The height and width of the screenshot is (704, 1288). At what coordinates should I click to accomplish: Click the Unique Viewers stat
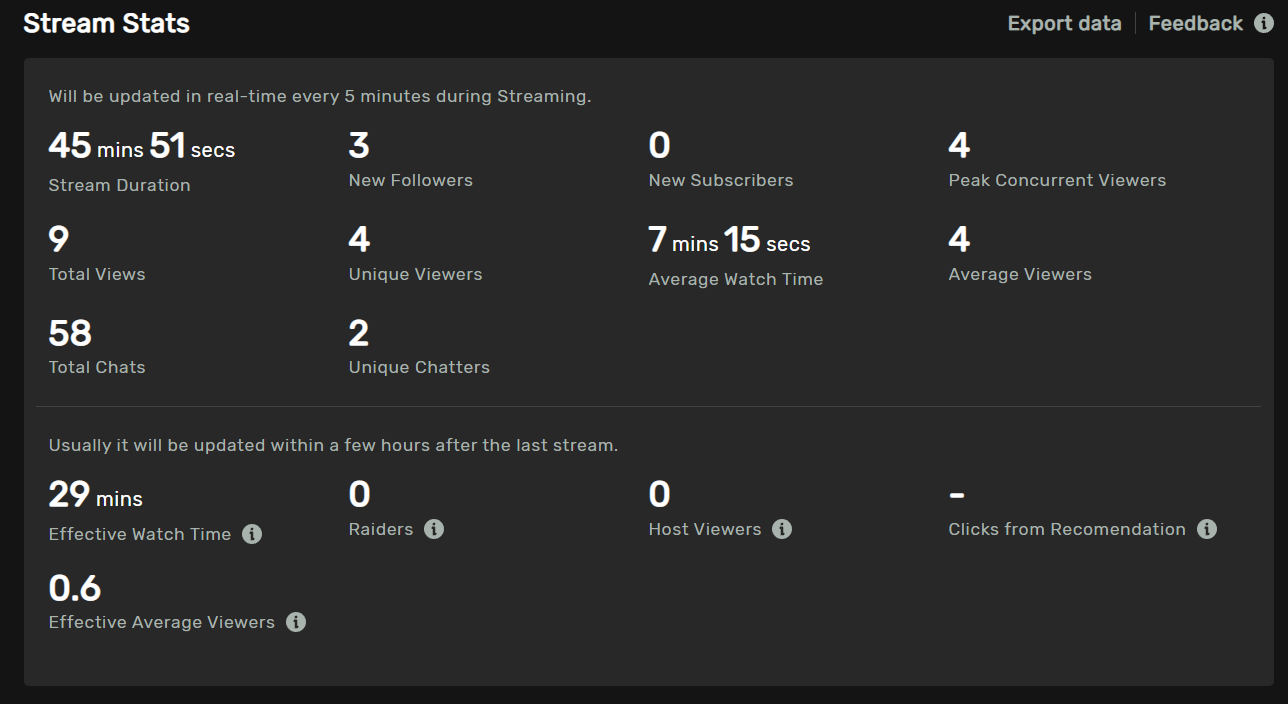(x=356, y=240)
